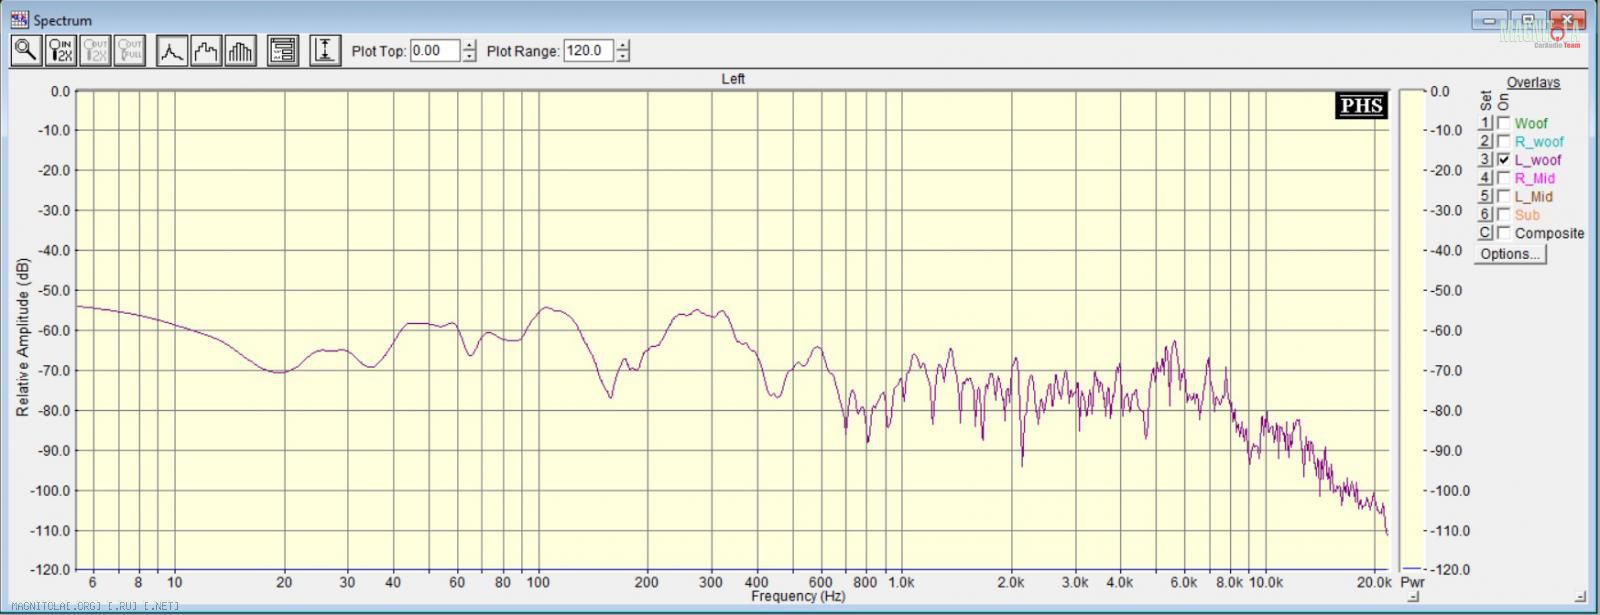Screen dimensions: 1600x615
Task: Select the bar graph plot style
Action: pyautogui.click(x=241, y=50)
